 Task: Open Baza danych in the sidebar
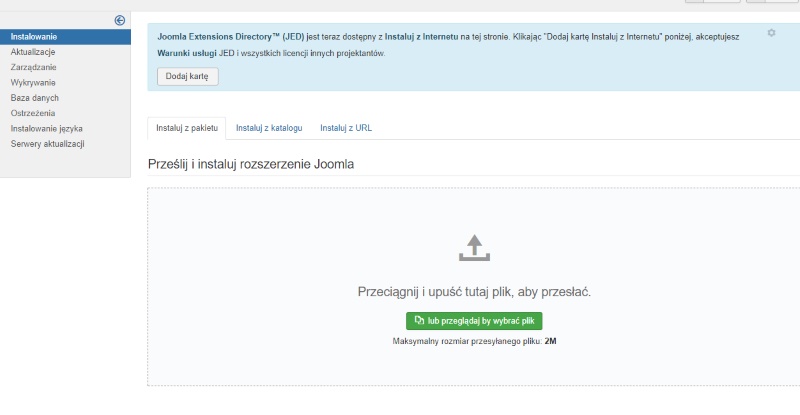(x=35, y=98)
